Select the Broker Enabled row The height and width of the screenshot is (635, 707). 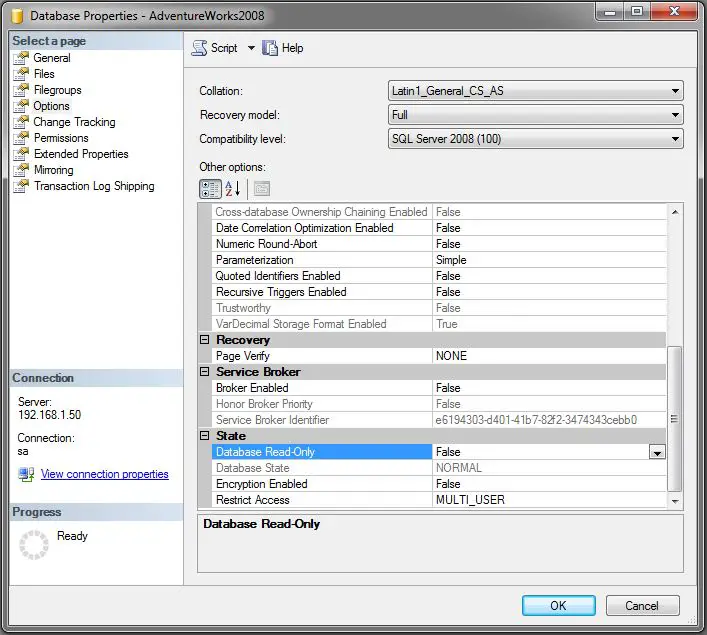(439, 388)
